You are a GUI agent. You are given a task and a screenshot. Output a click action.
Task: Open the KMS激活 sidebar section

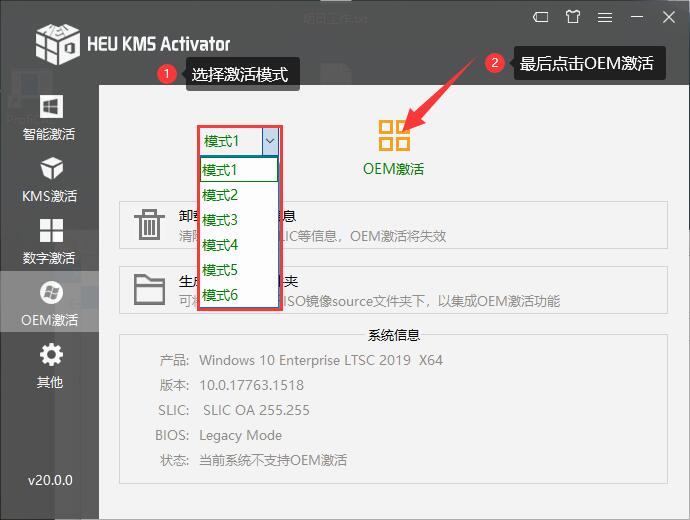click(49, 179)
